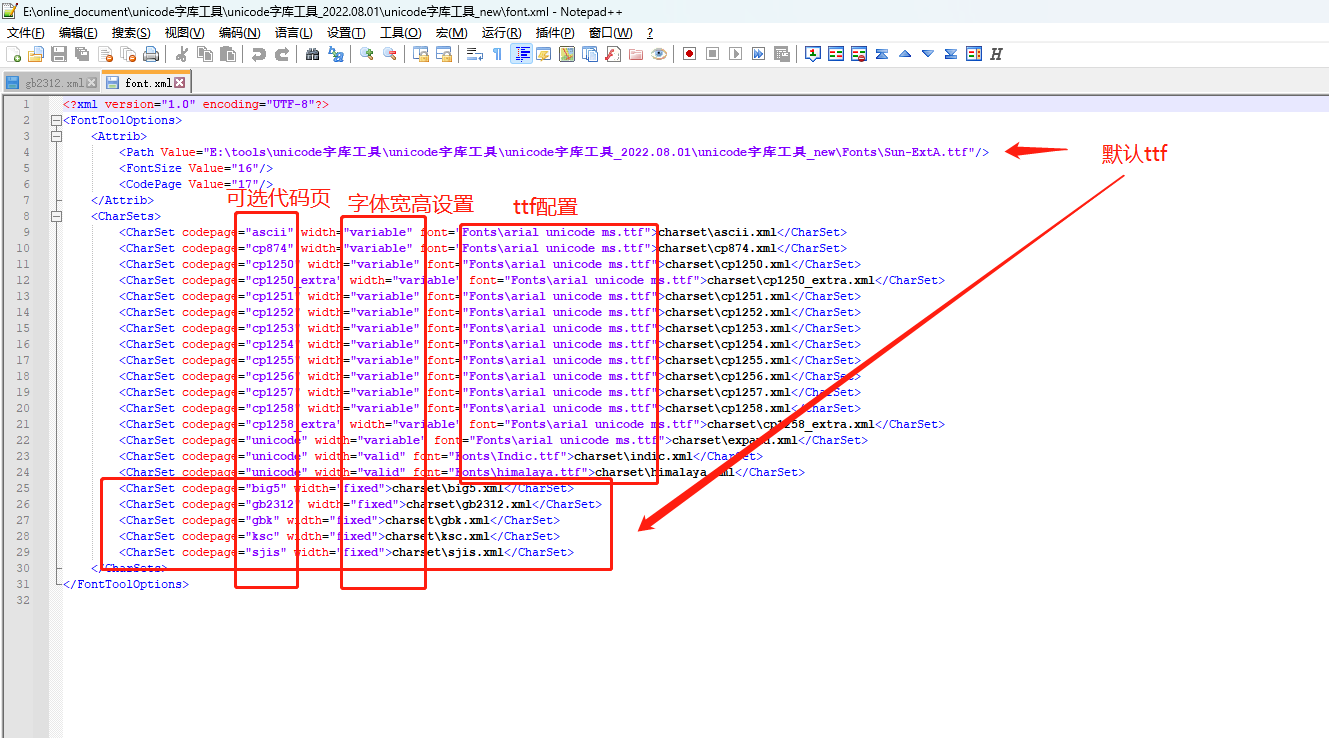Jump to previous difference up-arrow icon
The image size is (1329, 738).
point(905,54)
